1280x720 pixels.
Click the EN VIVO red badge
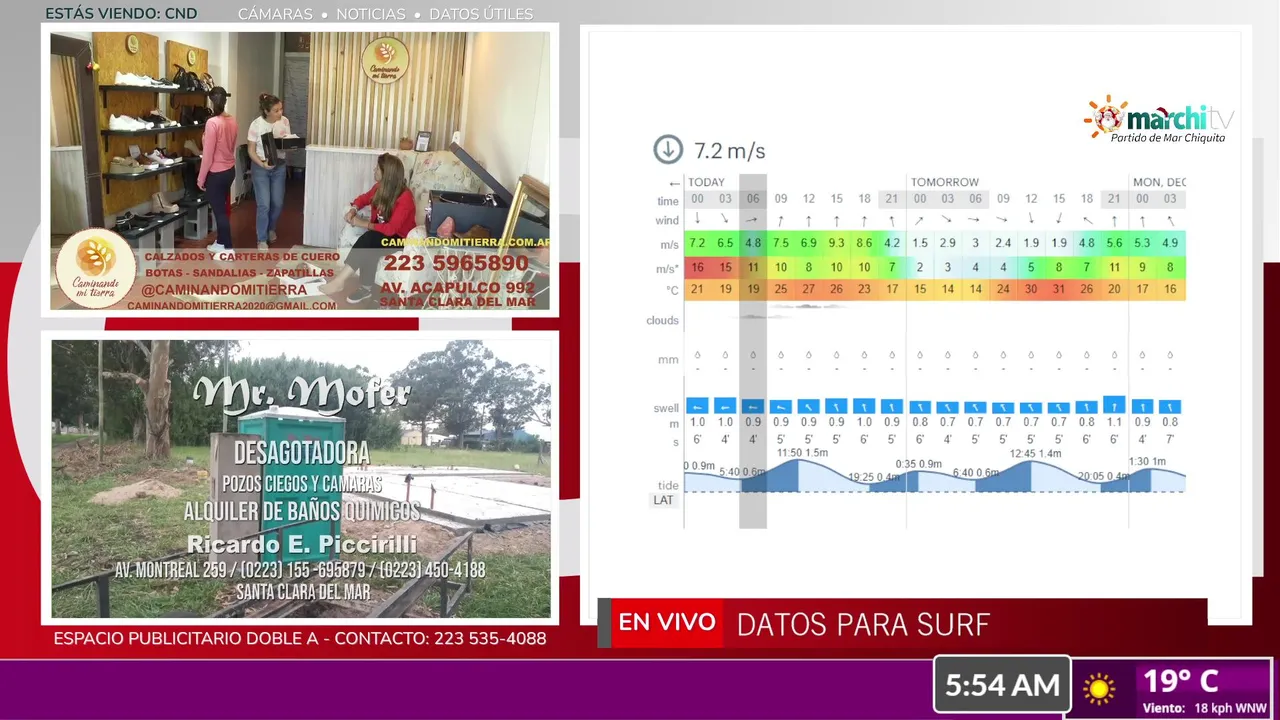pyautogui.click(x=666, y=623)
